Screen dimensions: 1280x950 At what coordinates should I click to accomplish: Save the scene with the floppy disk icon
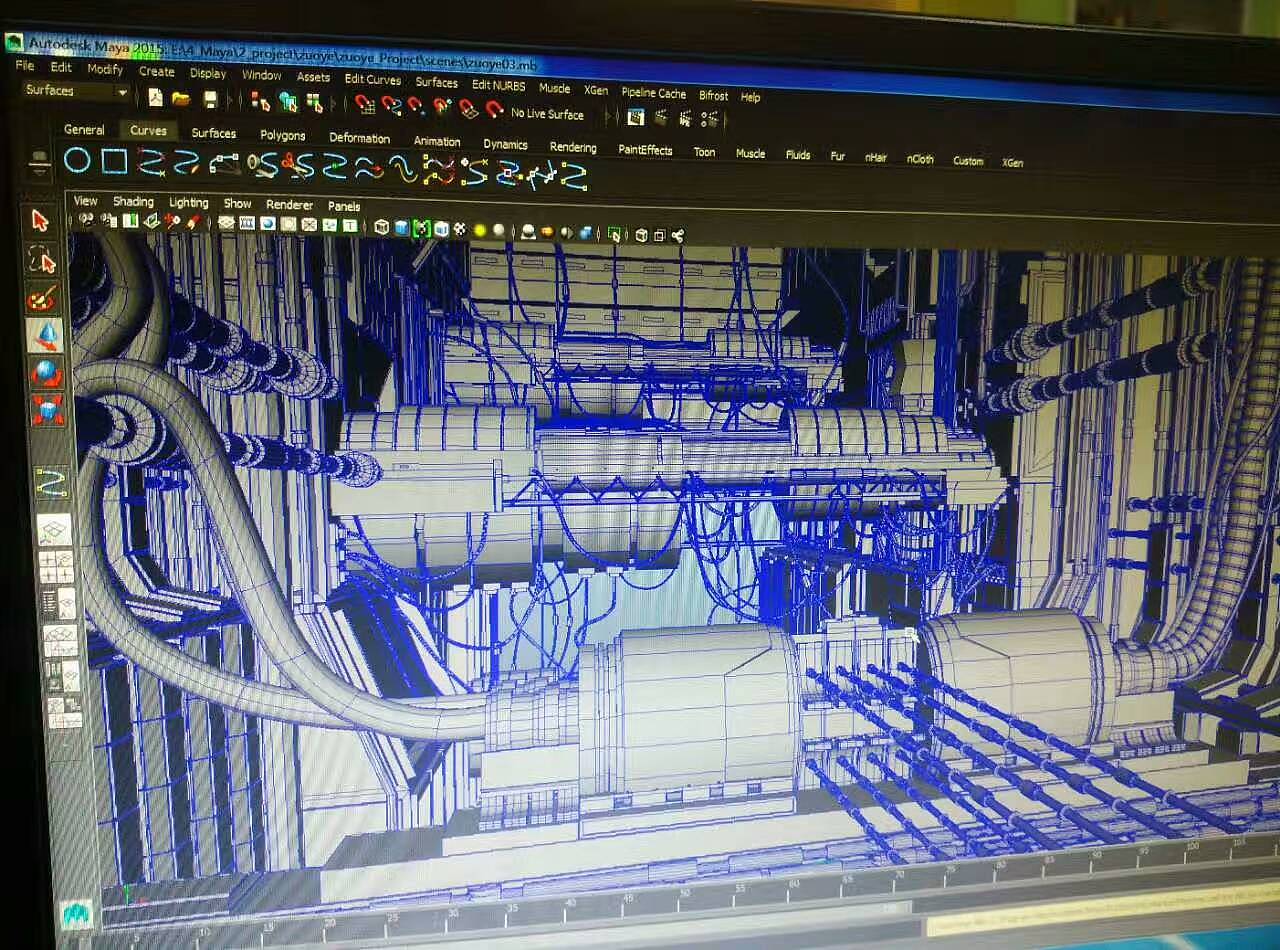[x=210, y=99]
